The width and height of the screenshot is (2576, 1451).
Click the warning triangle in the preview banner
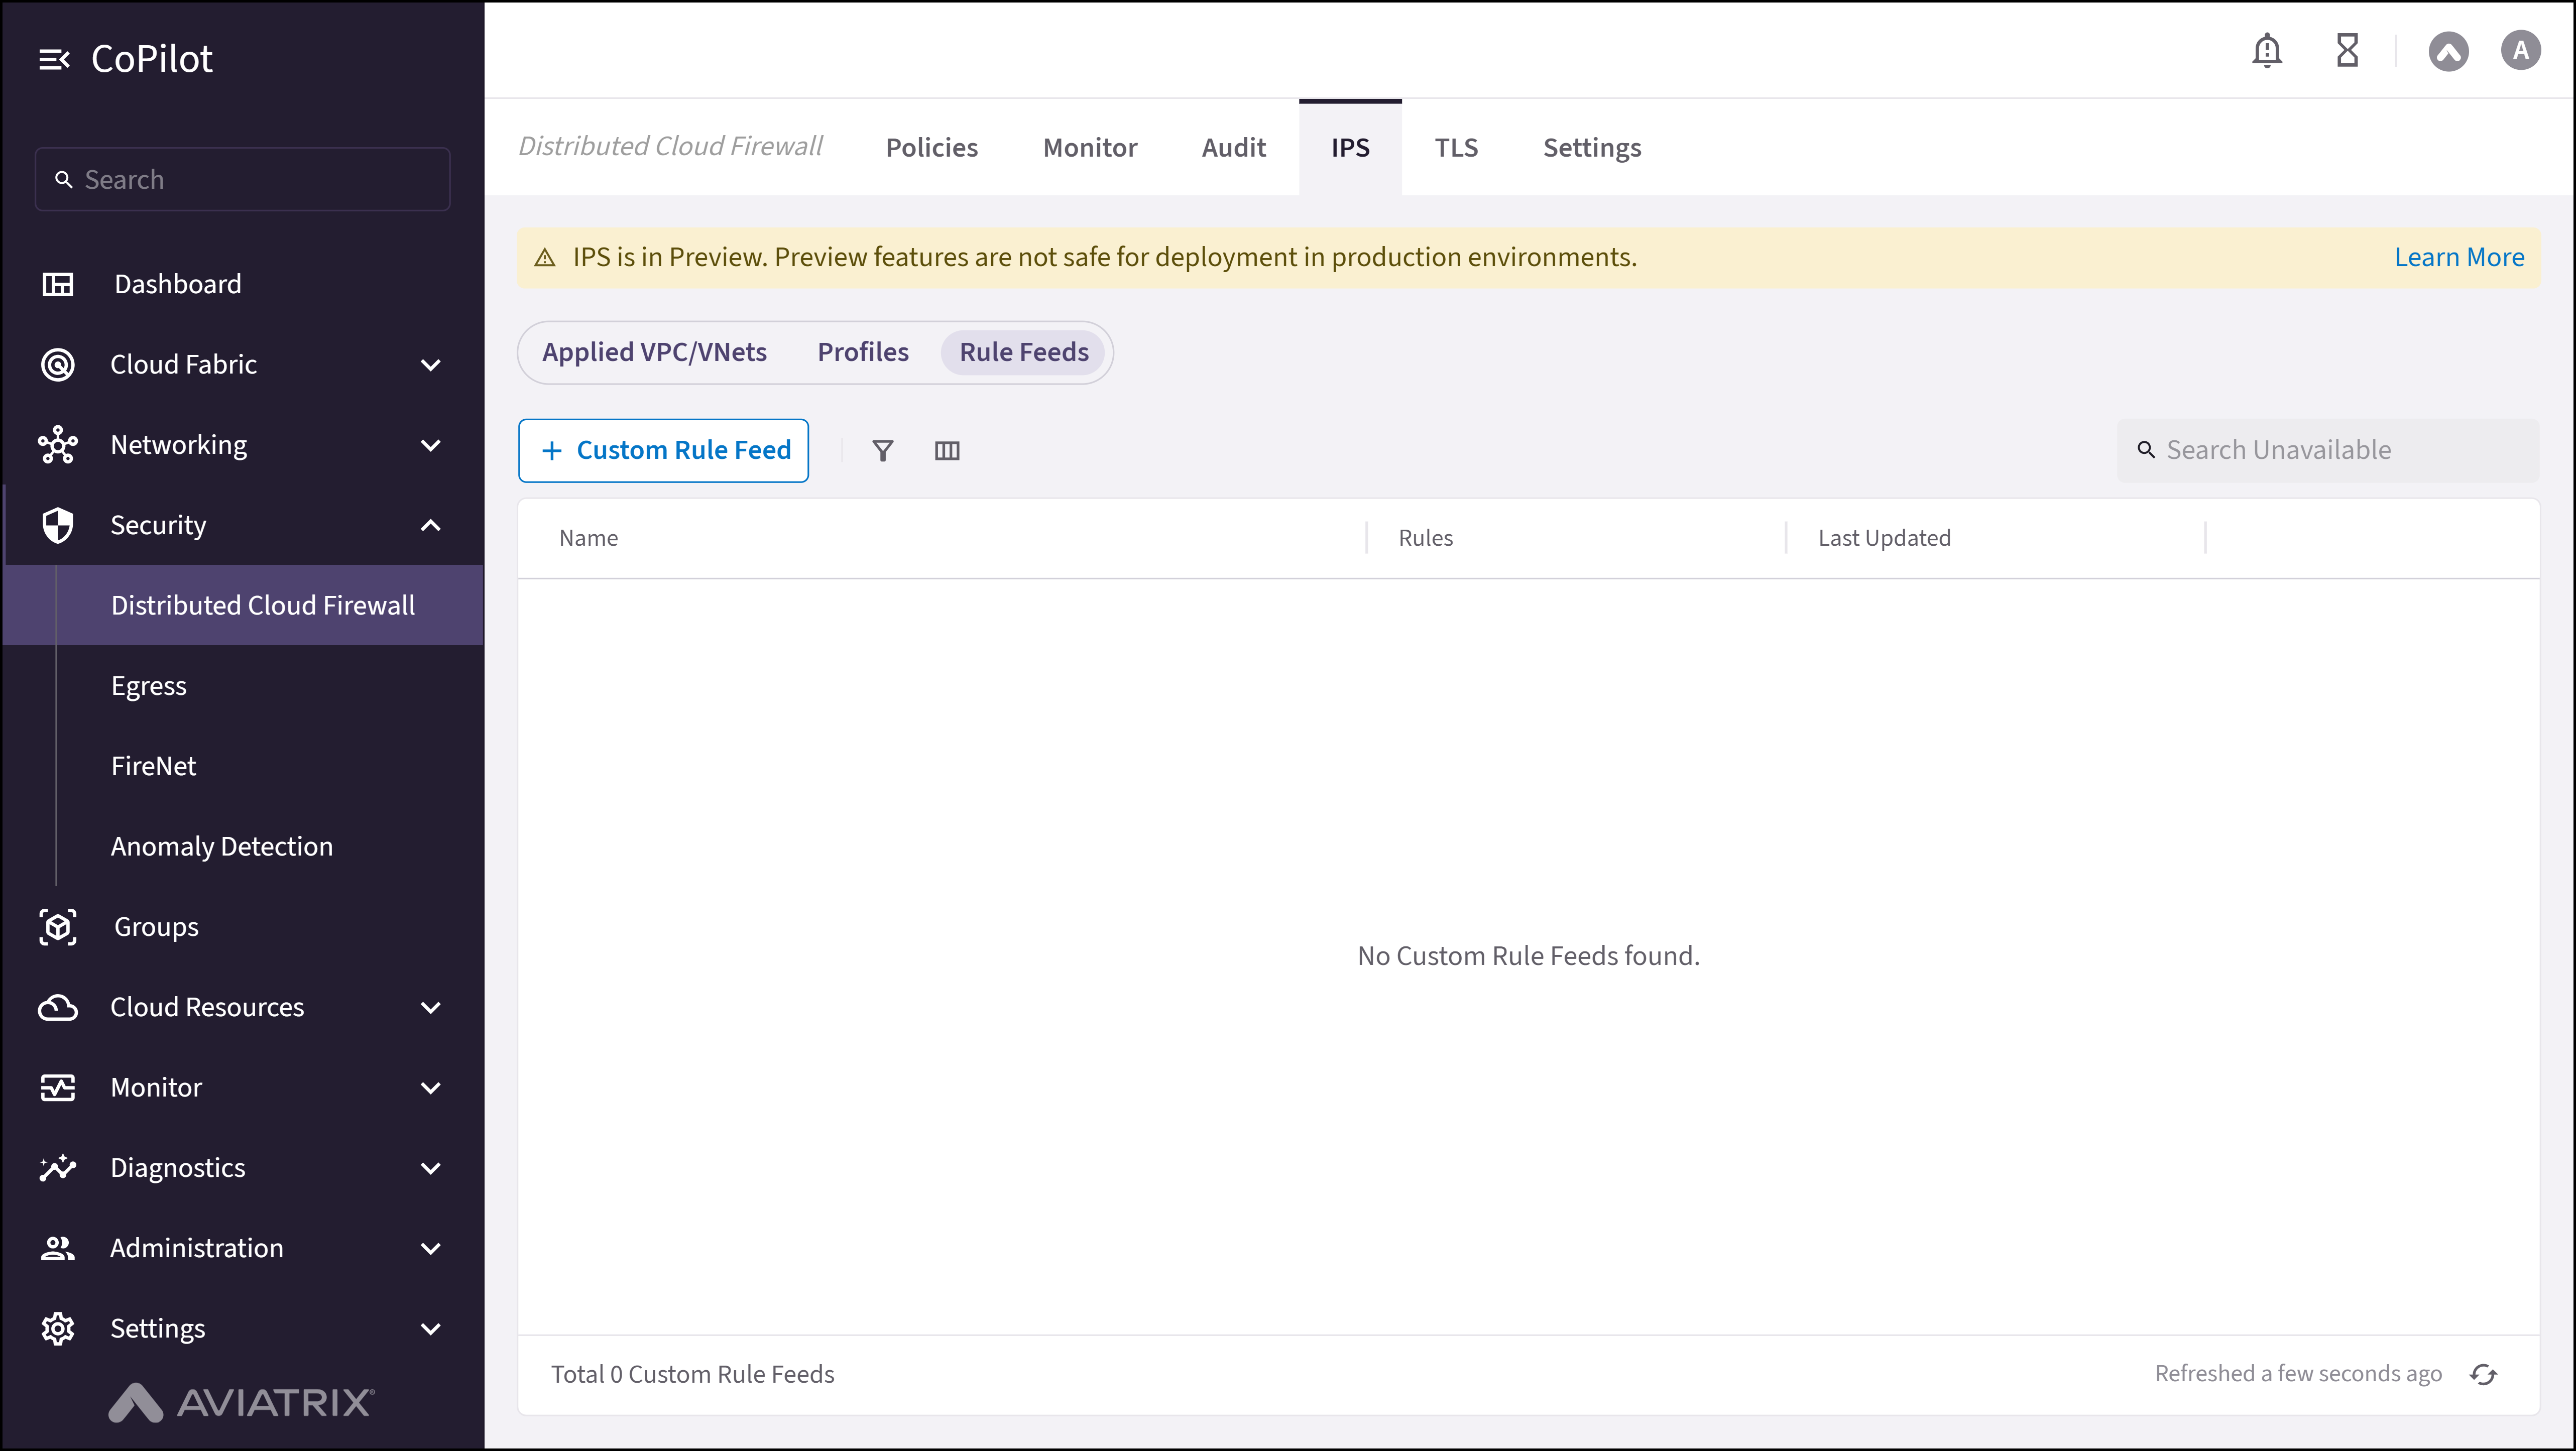[x=545, y=258]
